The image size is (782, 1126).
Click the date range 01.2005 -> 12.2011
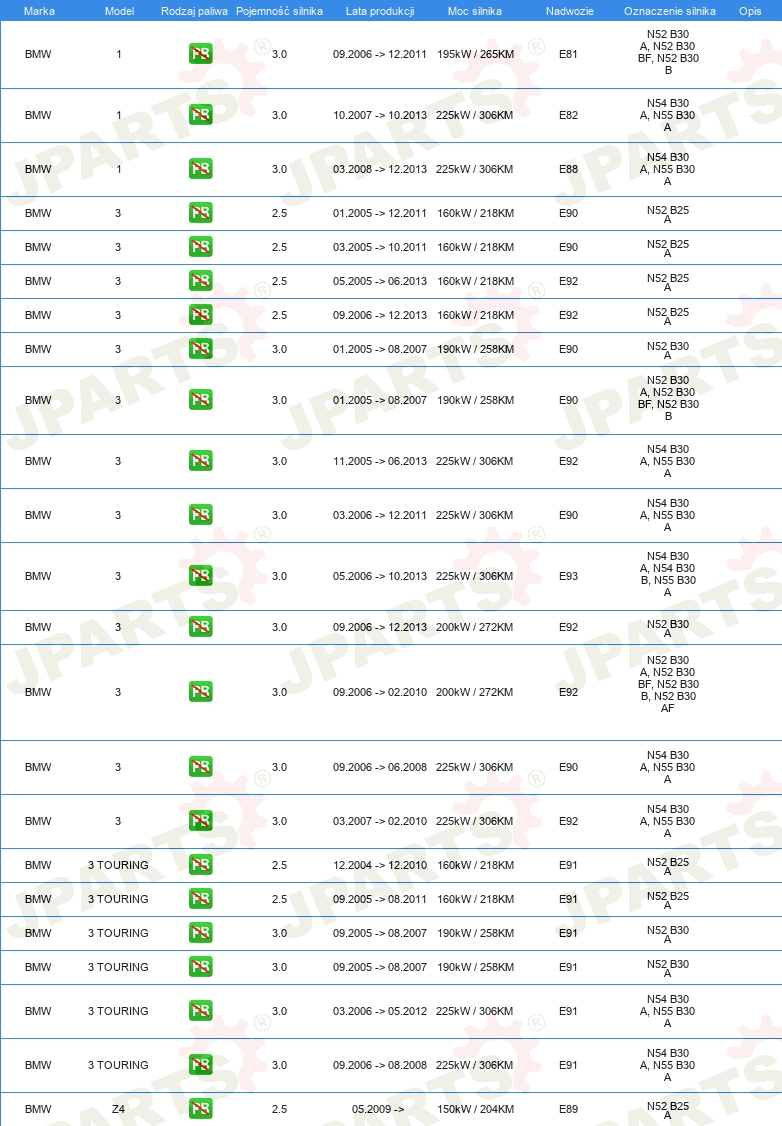(x=379, y=213)
